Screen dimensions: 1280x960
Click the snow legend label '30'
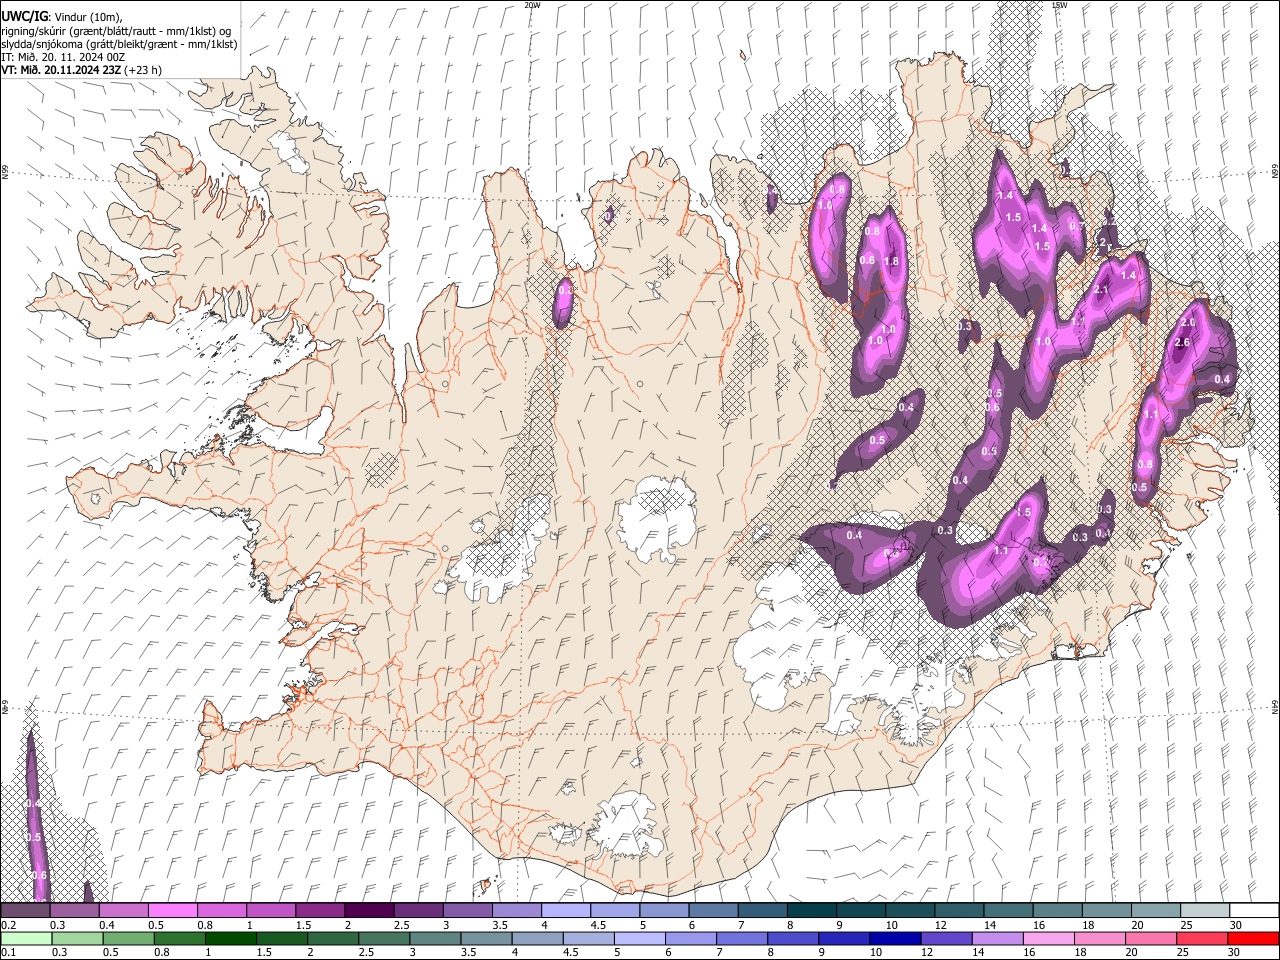point(1236,925)
